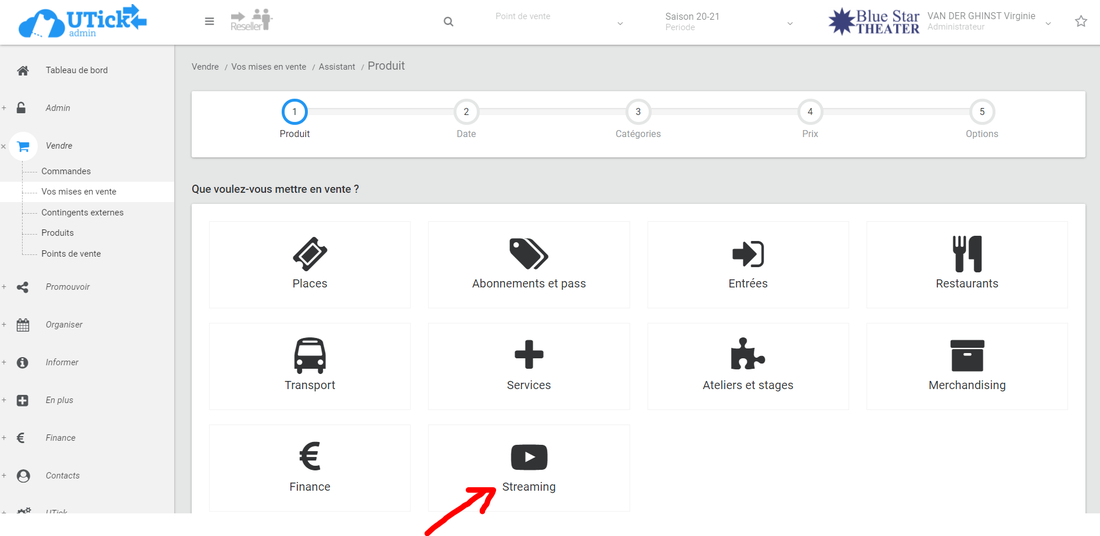
Task: Click the Streaming play icon
Action: tap(529, 457)
